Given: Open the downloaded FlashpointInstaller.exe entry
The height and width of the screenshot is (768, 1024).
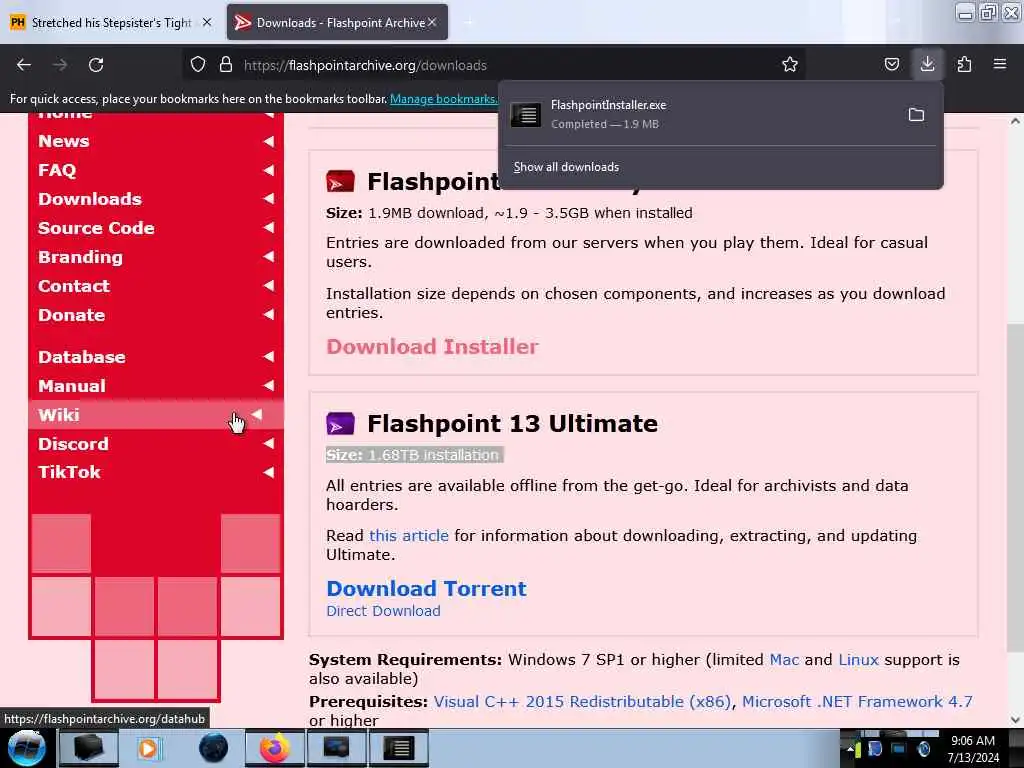Looking at the screenshot, I should click(x=699, y=114).
